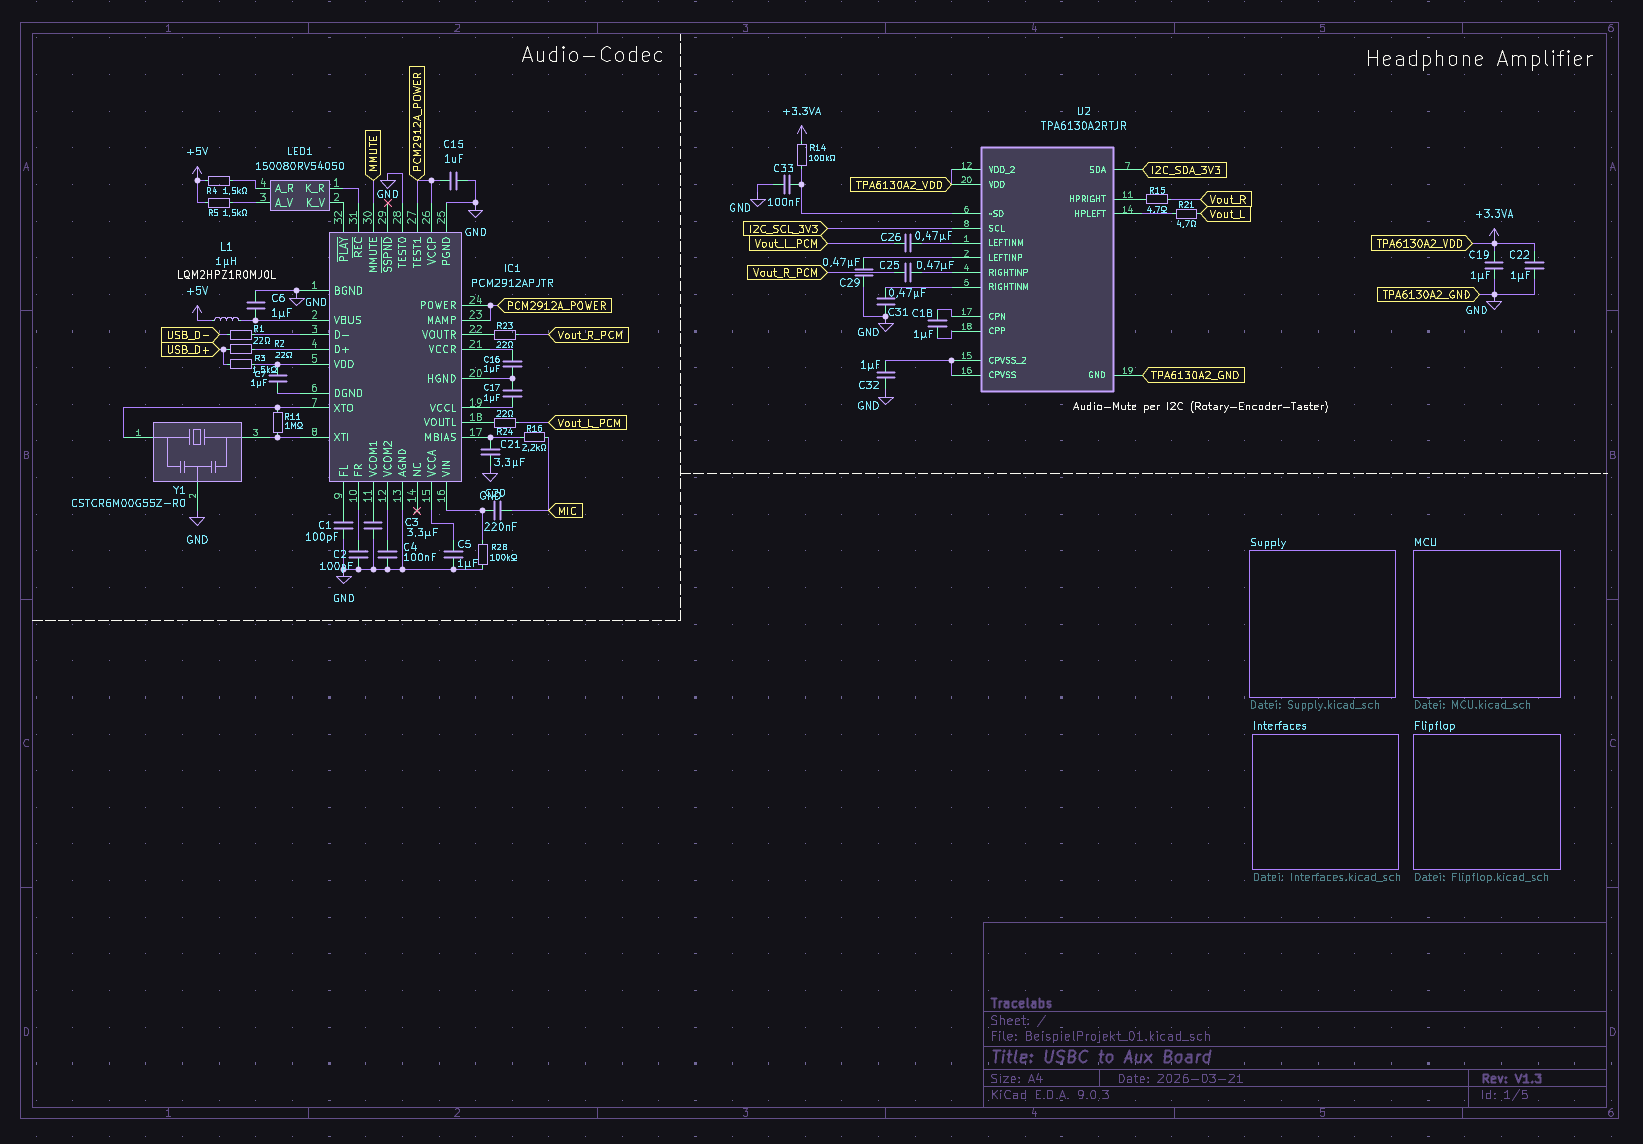The width and height of the screenshot is (1643, 1144).
Task: Open the Flipflop hierarchical sheet
Action: pos(1486,802)
